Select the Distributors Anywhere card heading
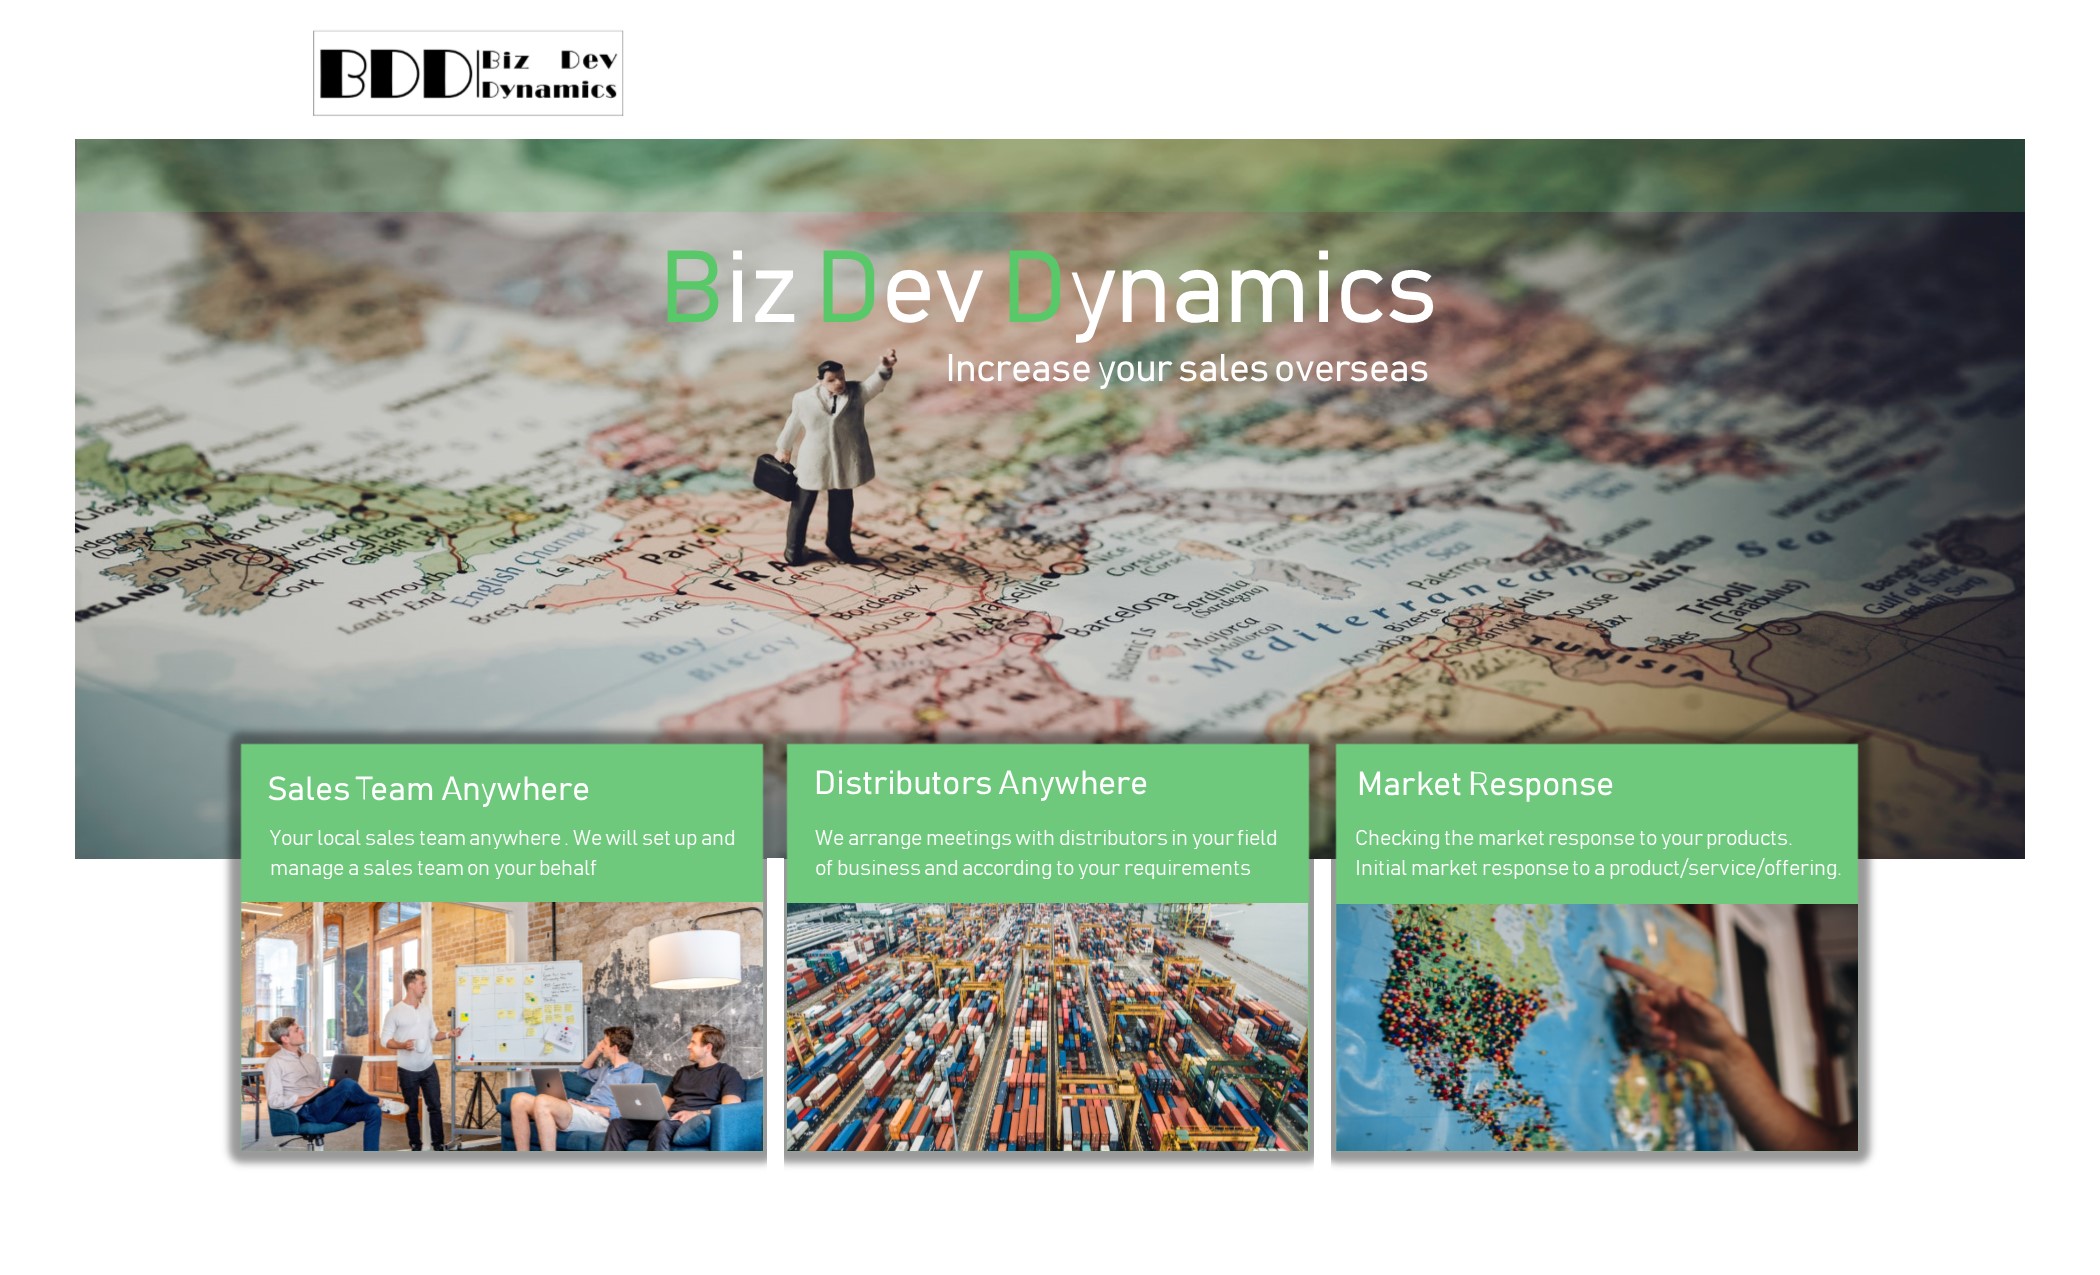The image size is (2100, 1275). point(980,783)
